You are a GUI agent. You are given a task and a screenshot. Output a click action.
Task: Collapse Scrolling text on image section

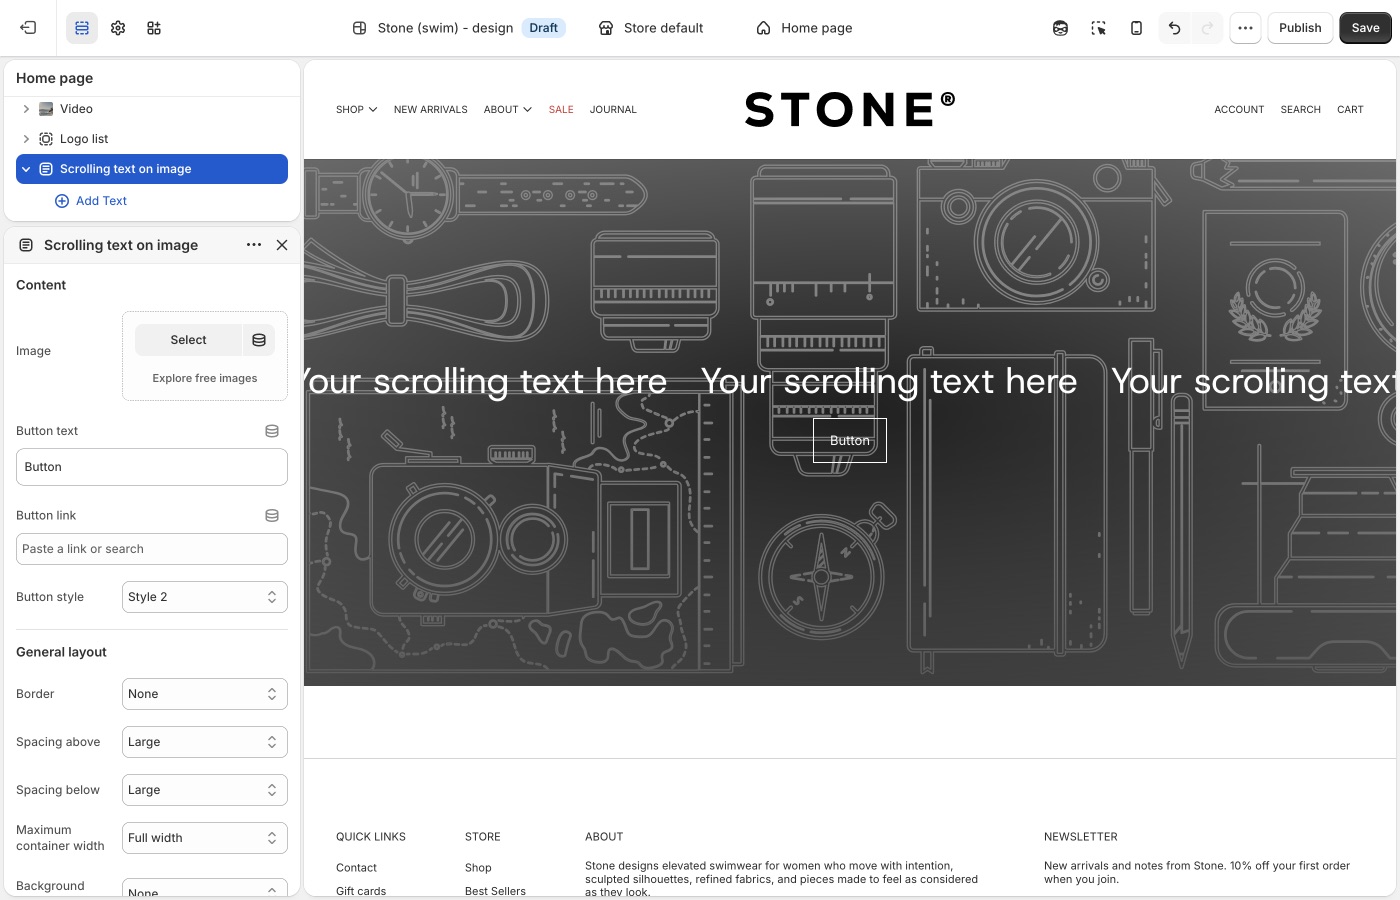pyautogui.click(x=26, y=169)
